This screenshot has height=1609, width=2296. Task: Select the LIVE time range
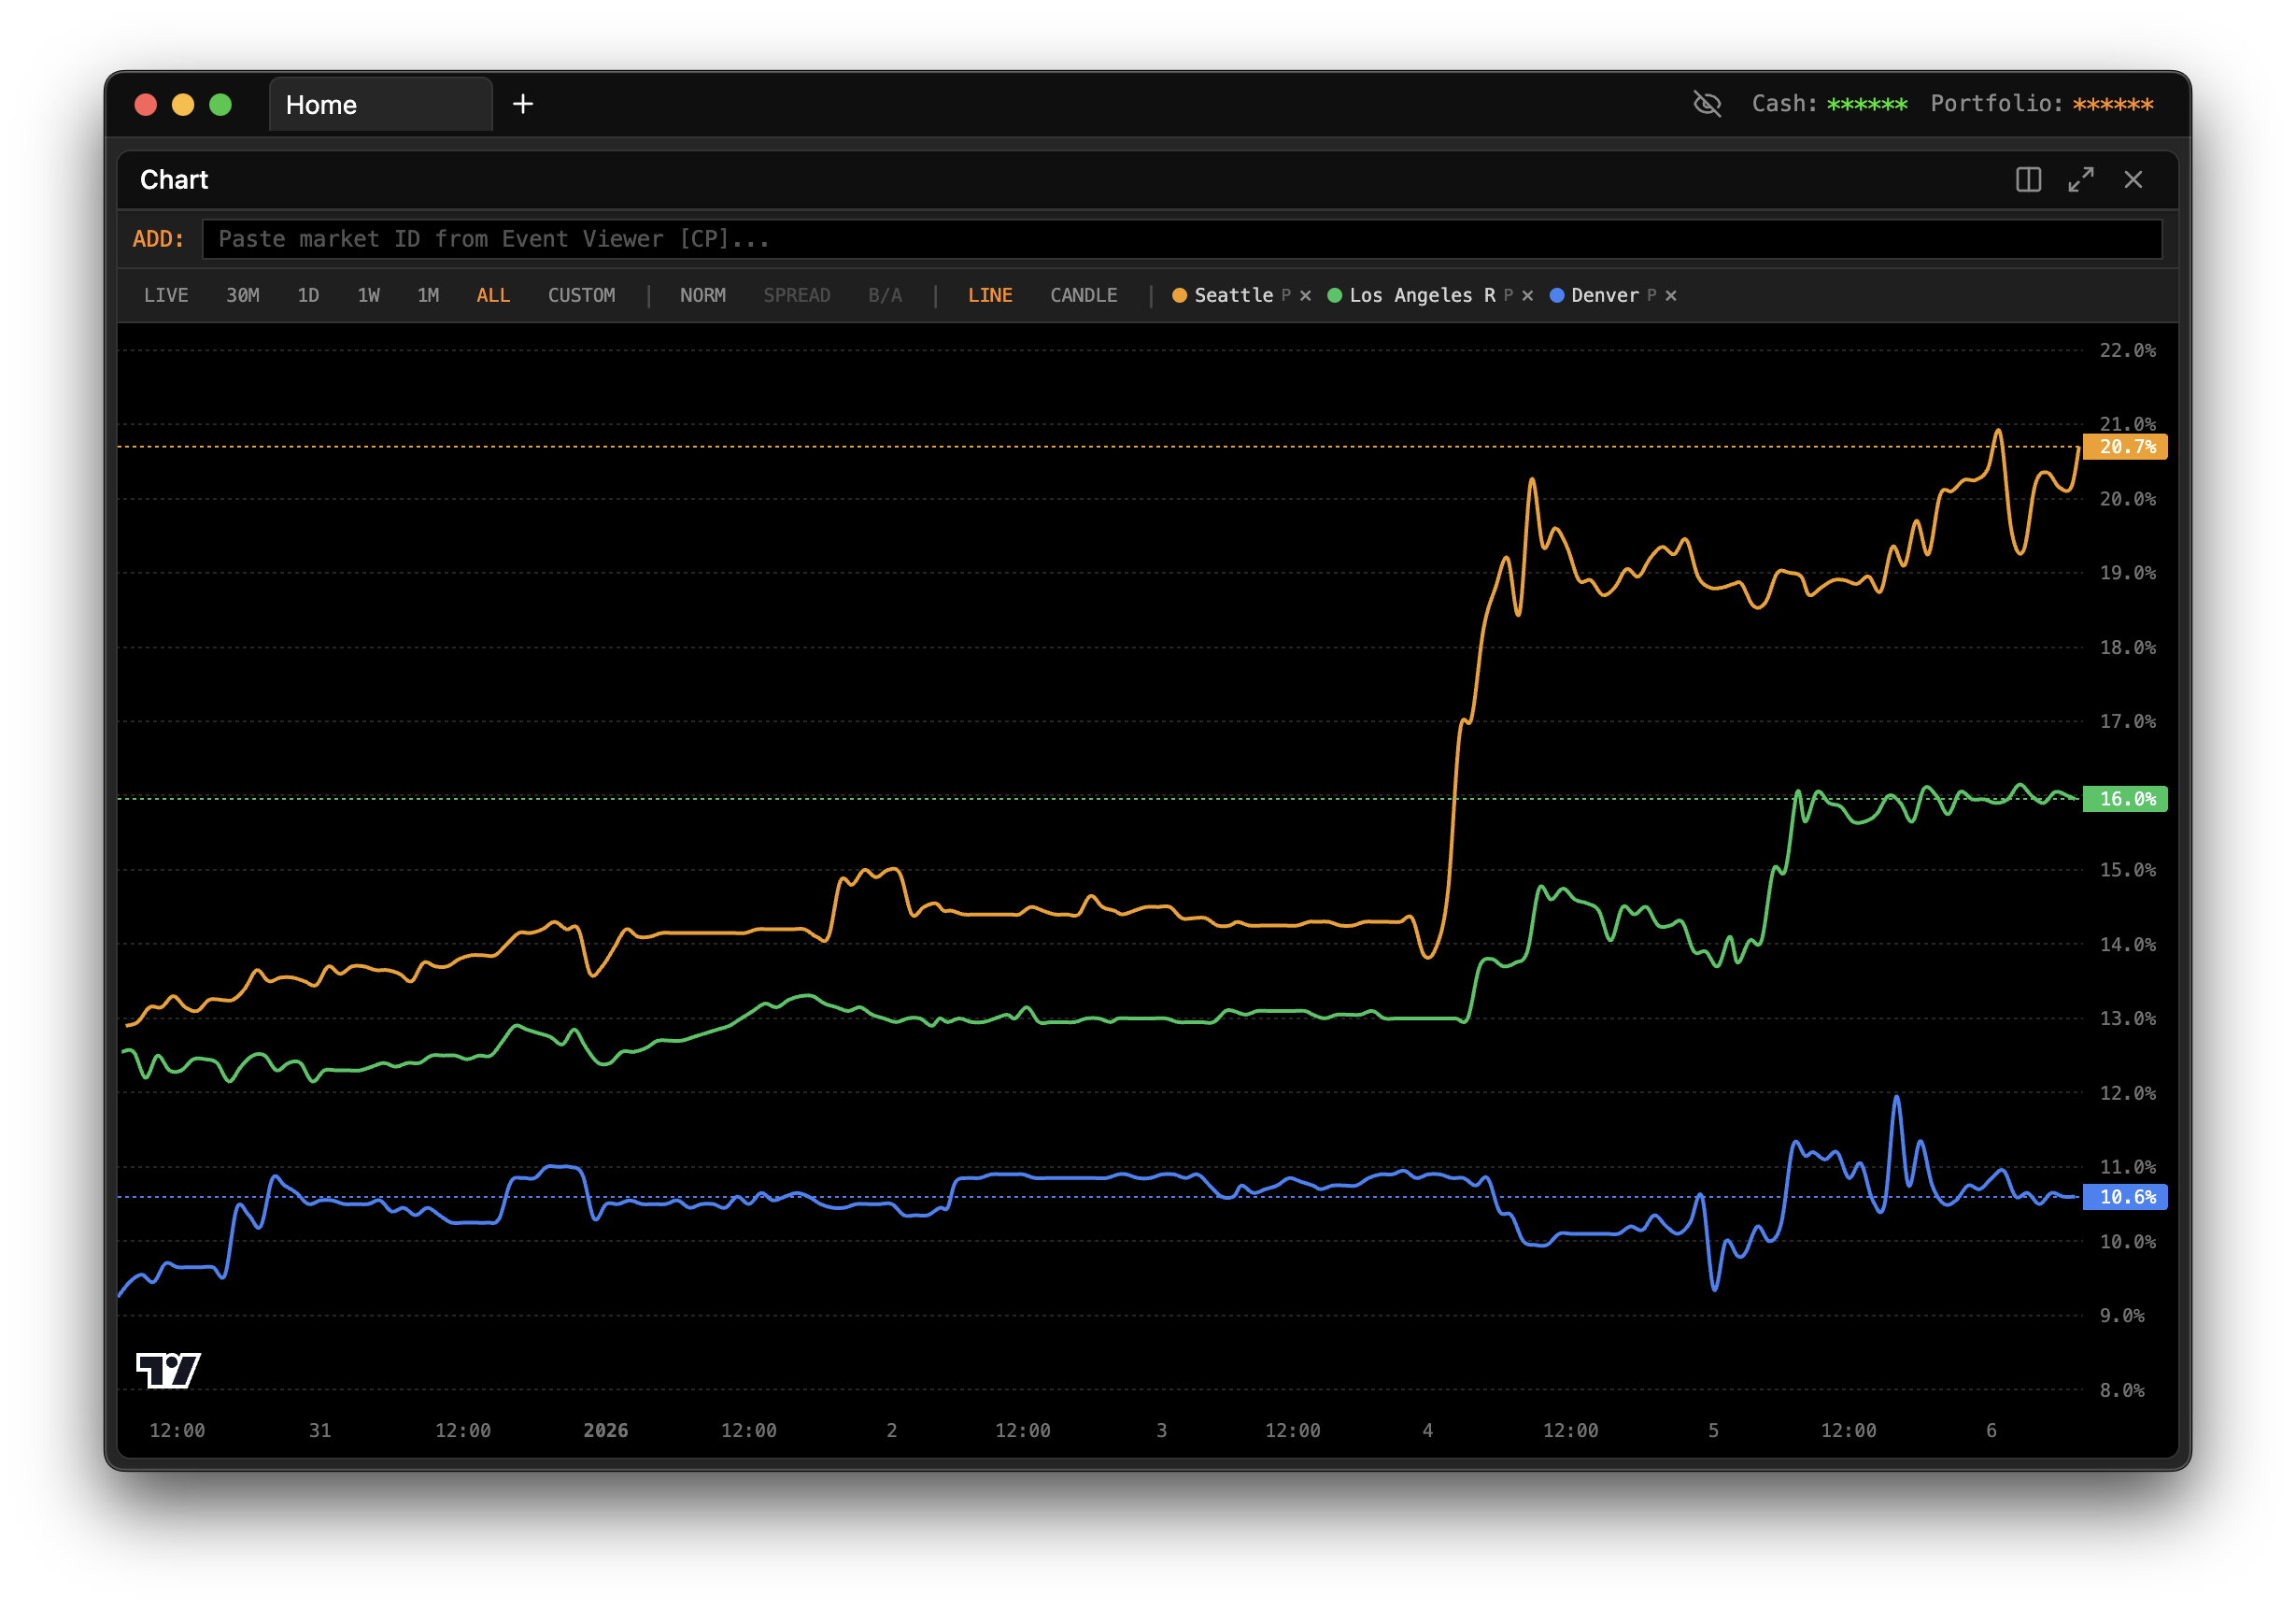pos(166,296)
